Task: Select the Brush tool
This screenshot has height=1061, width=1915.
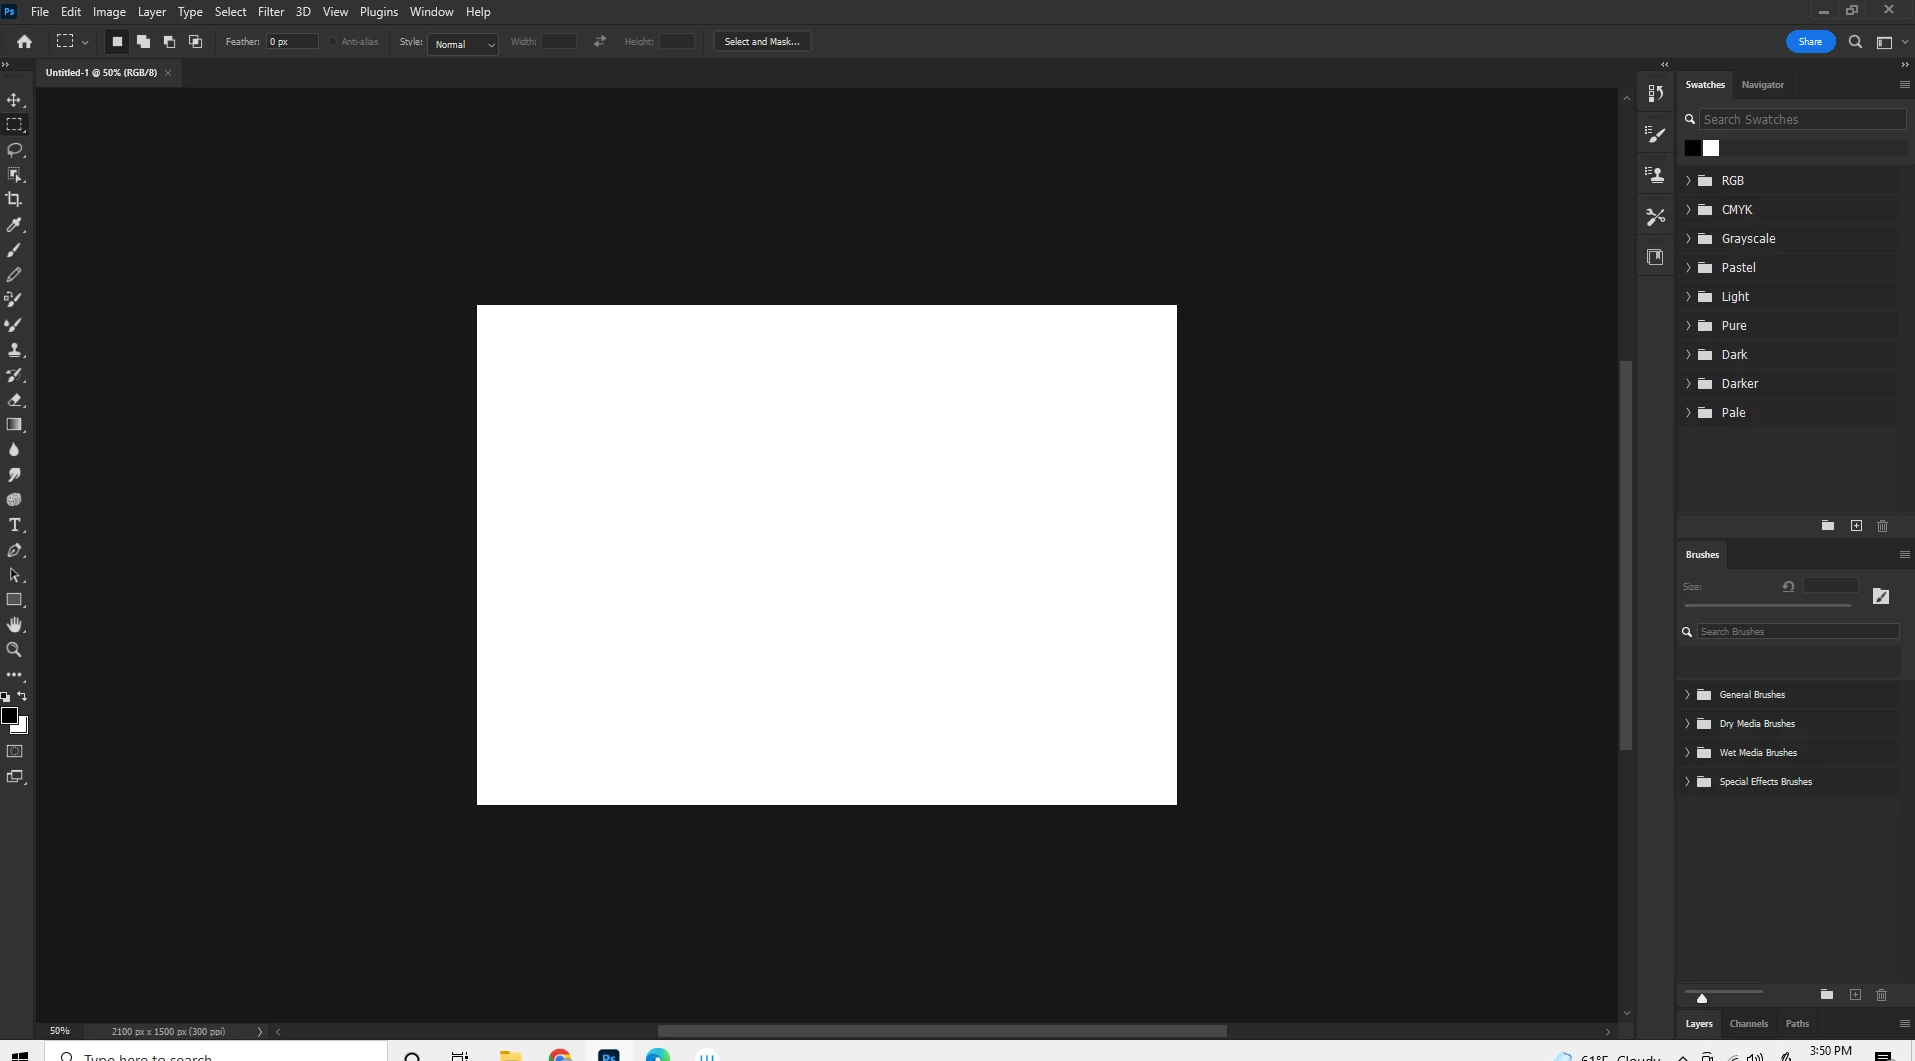Action: pyautogui.click(x=14, y=250)
